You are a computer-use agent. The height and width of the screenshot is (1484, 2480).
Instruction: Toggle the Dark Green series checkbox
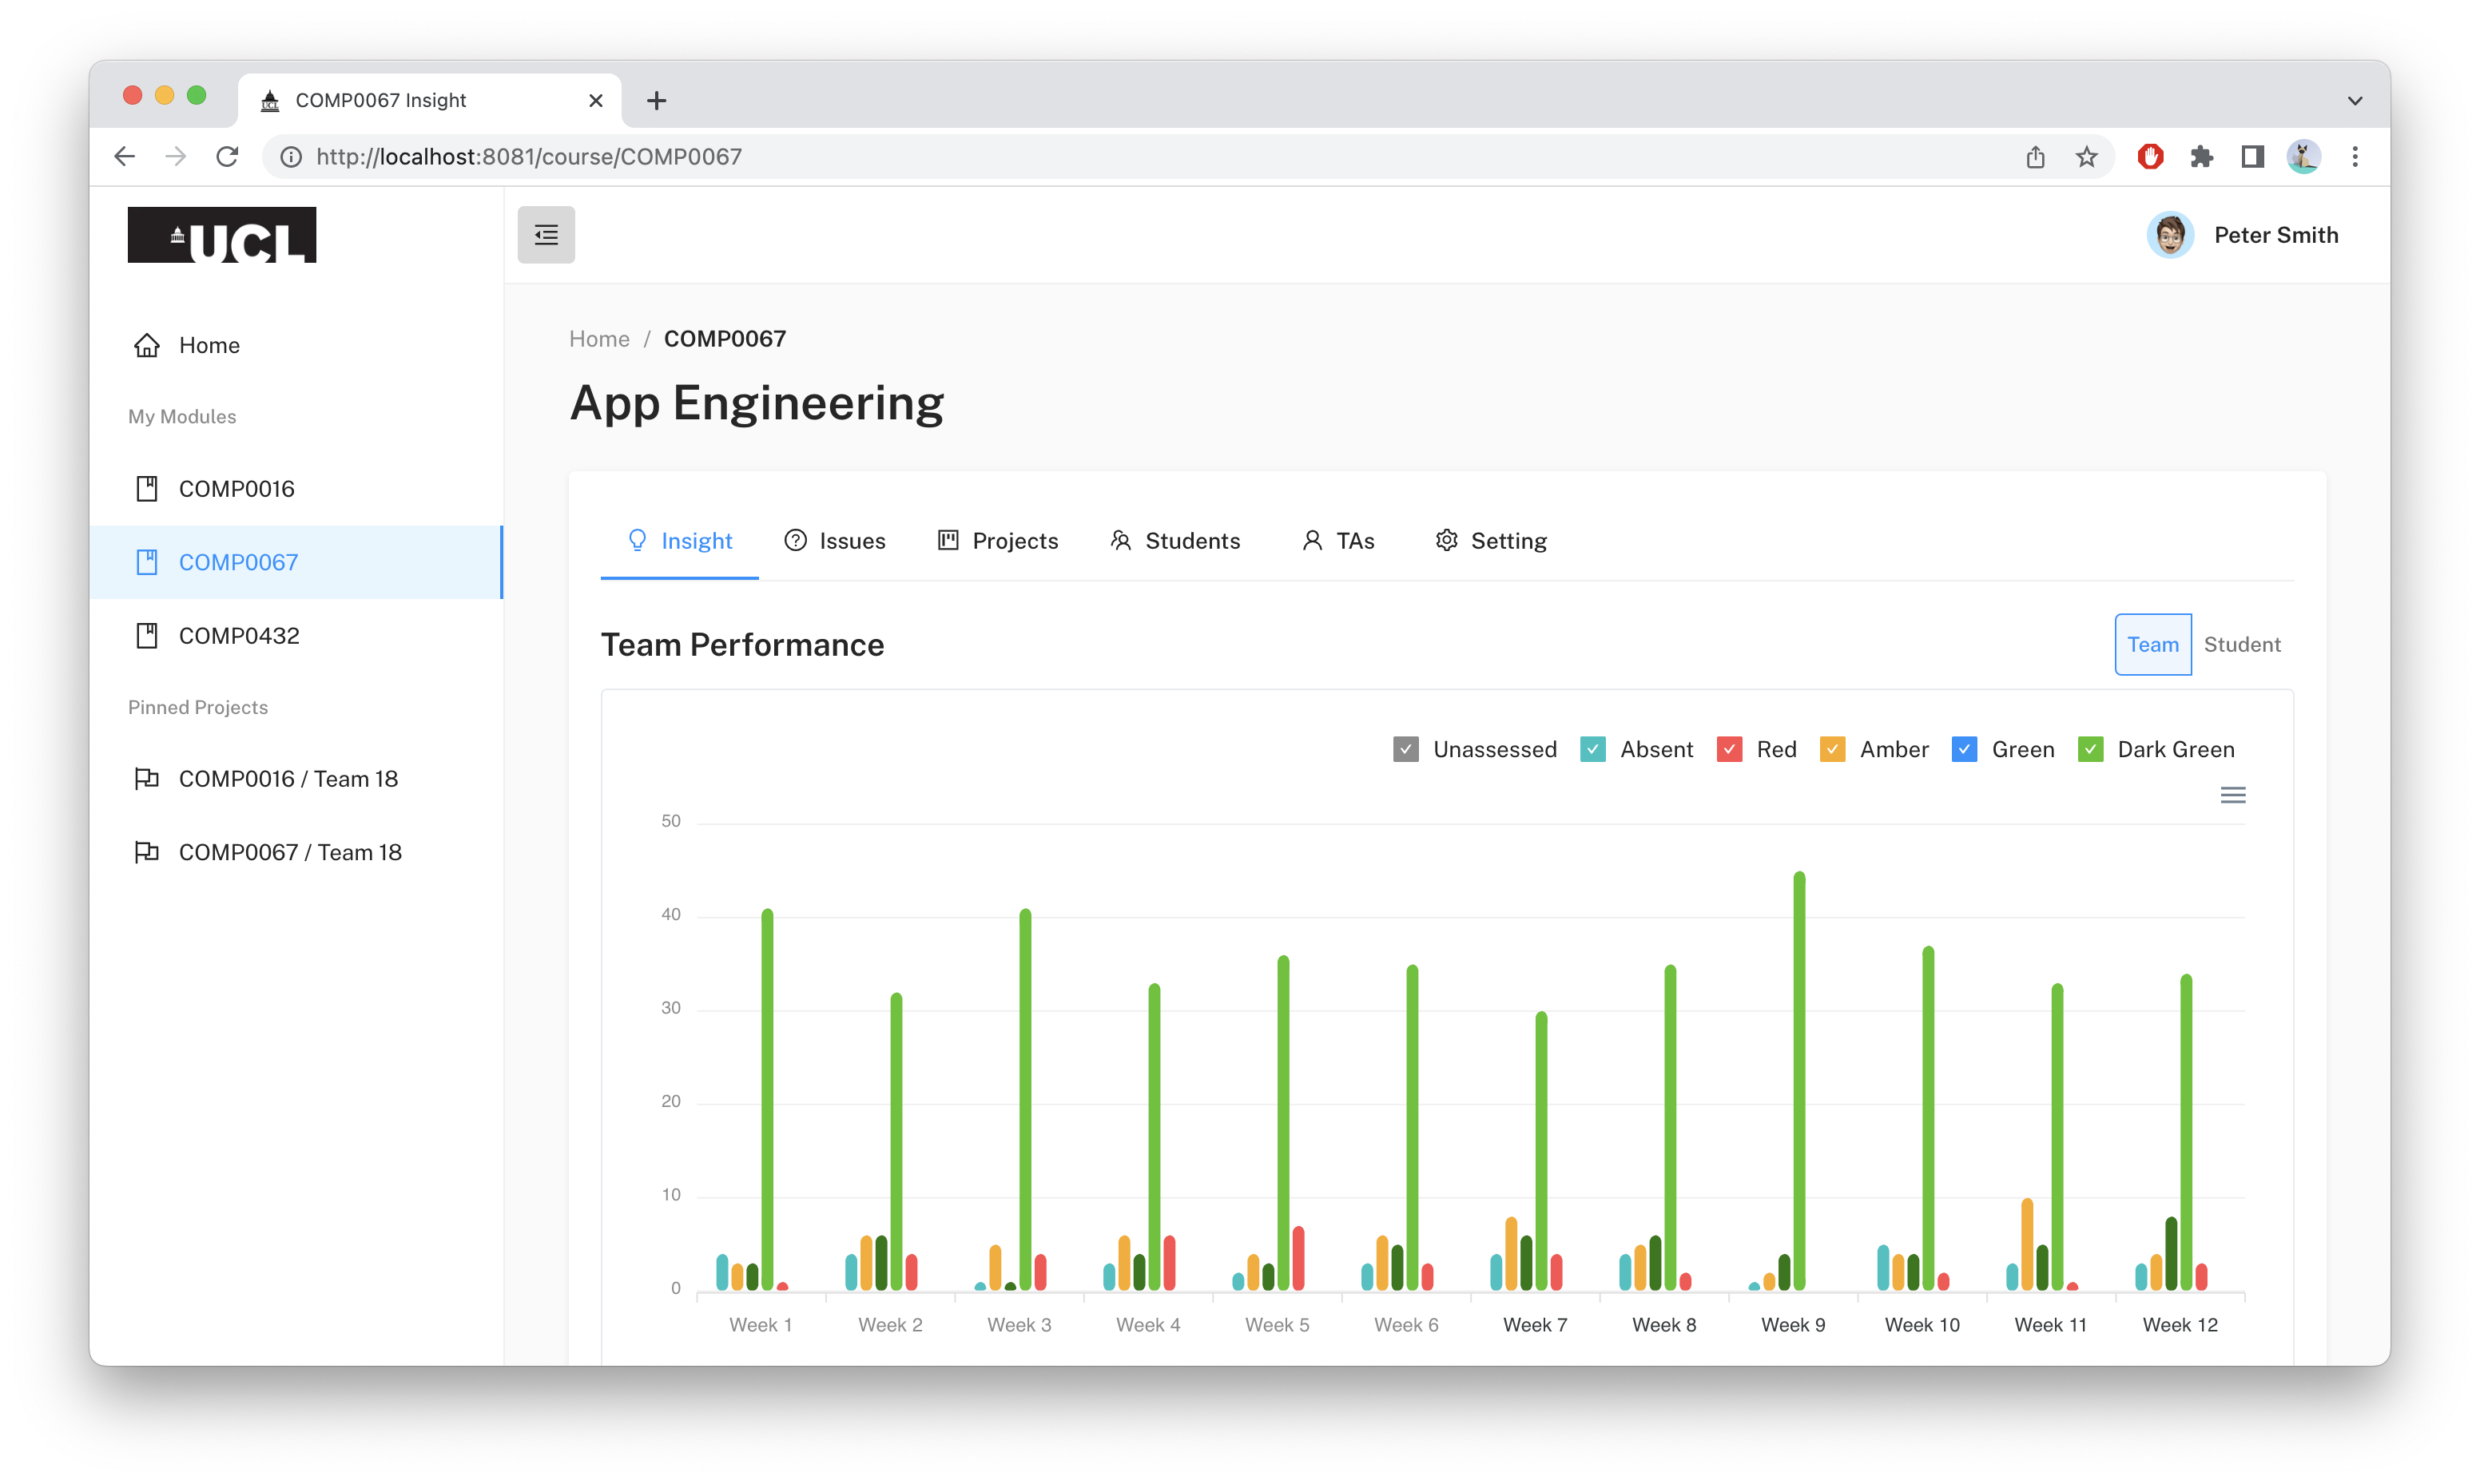(x=2091, y=749)
